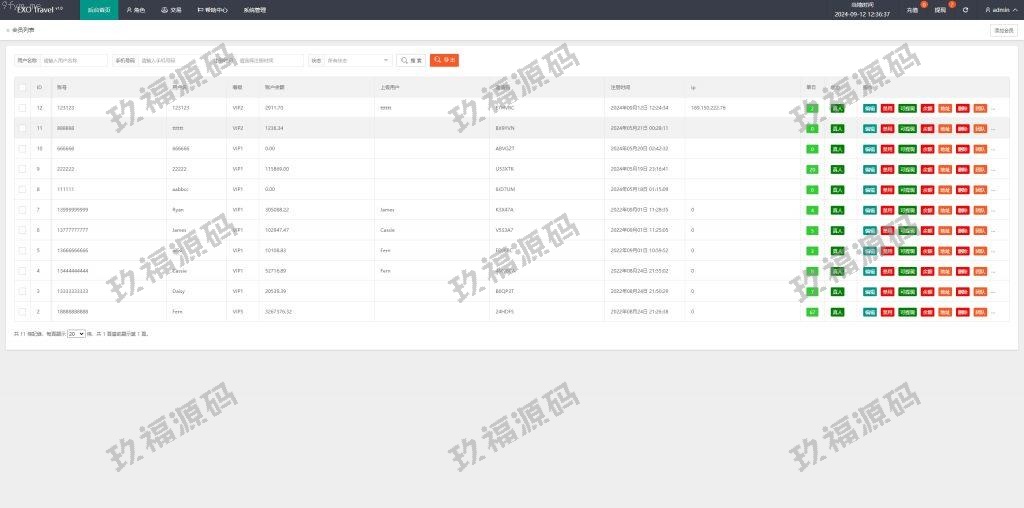
Task: Click the orange export button with magnifier icon
Action: (x=444, y=60)
